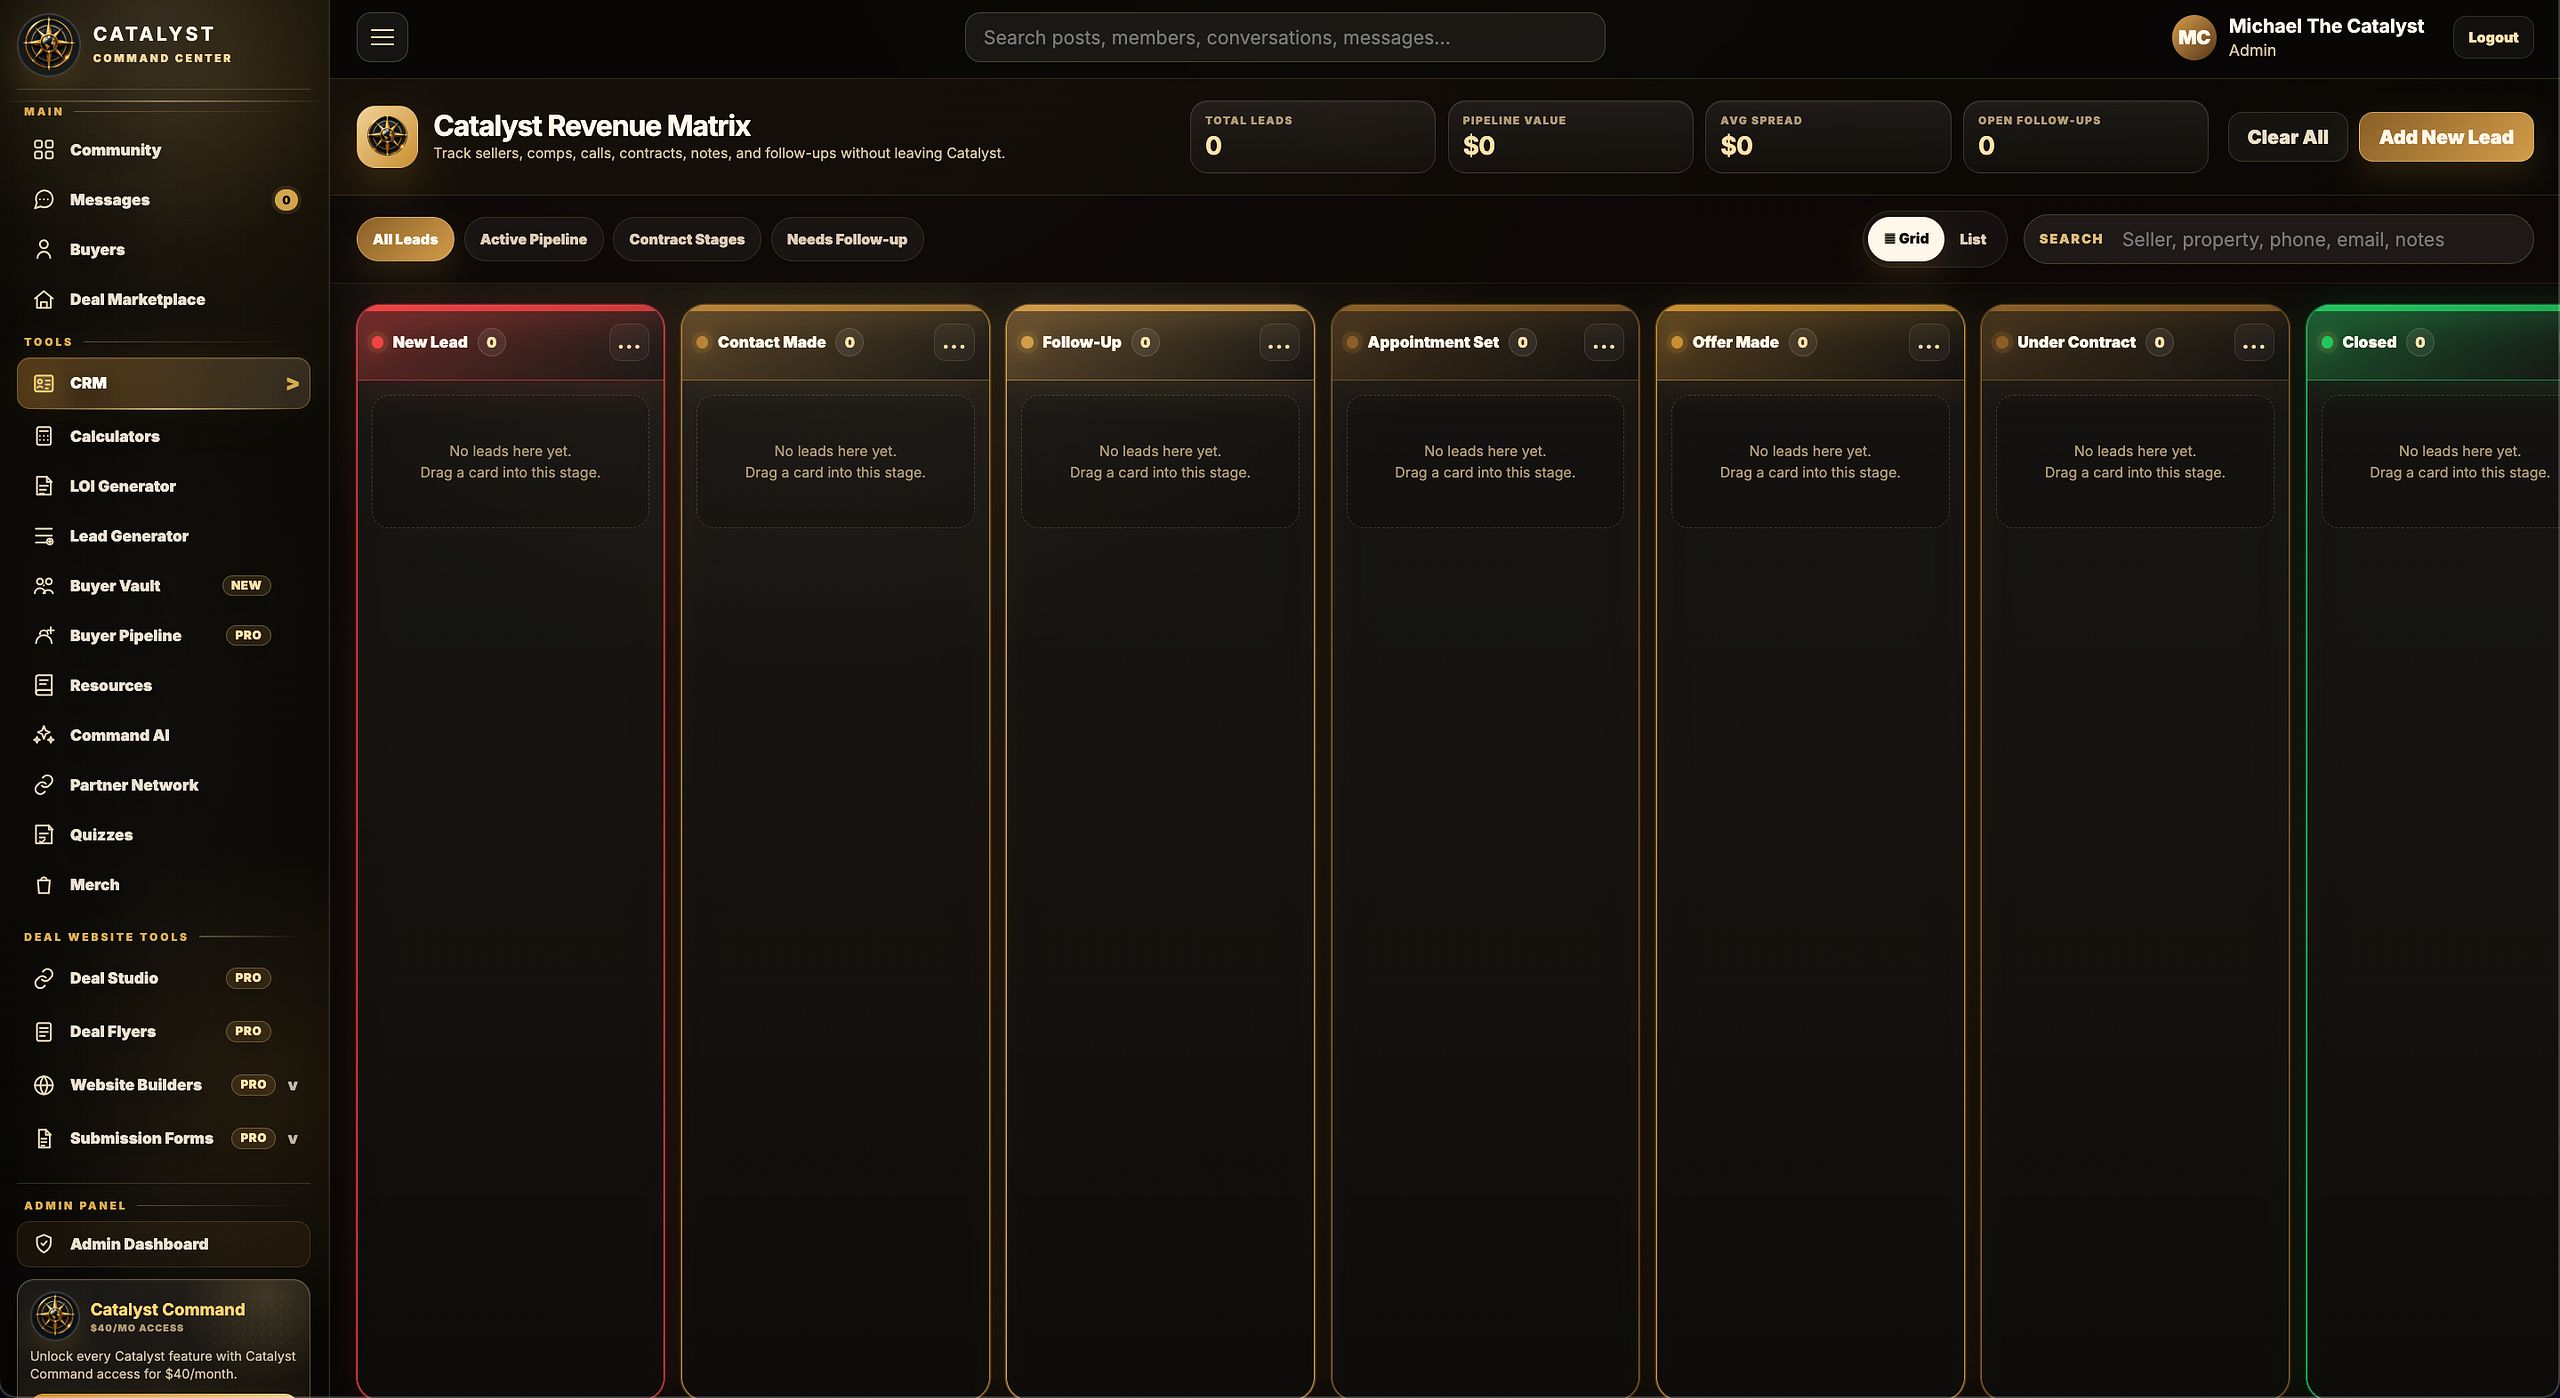Open the Follow-Up column options menu
This screenshot has height=1398, width=2560.
click(1279, 343)
